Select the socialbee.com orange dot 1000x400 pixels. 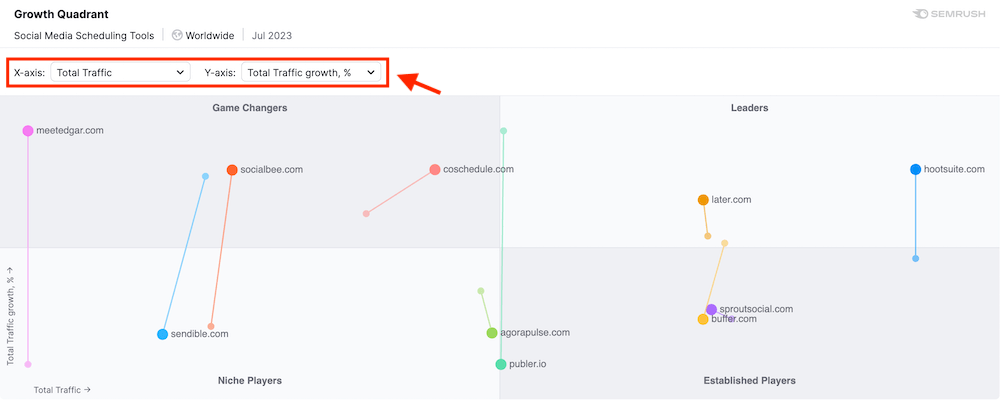[232, 170]
